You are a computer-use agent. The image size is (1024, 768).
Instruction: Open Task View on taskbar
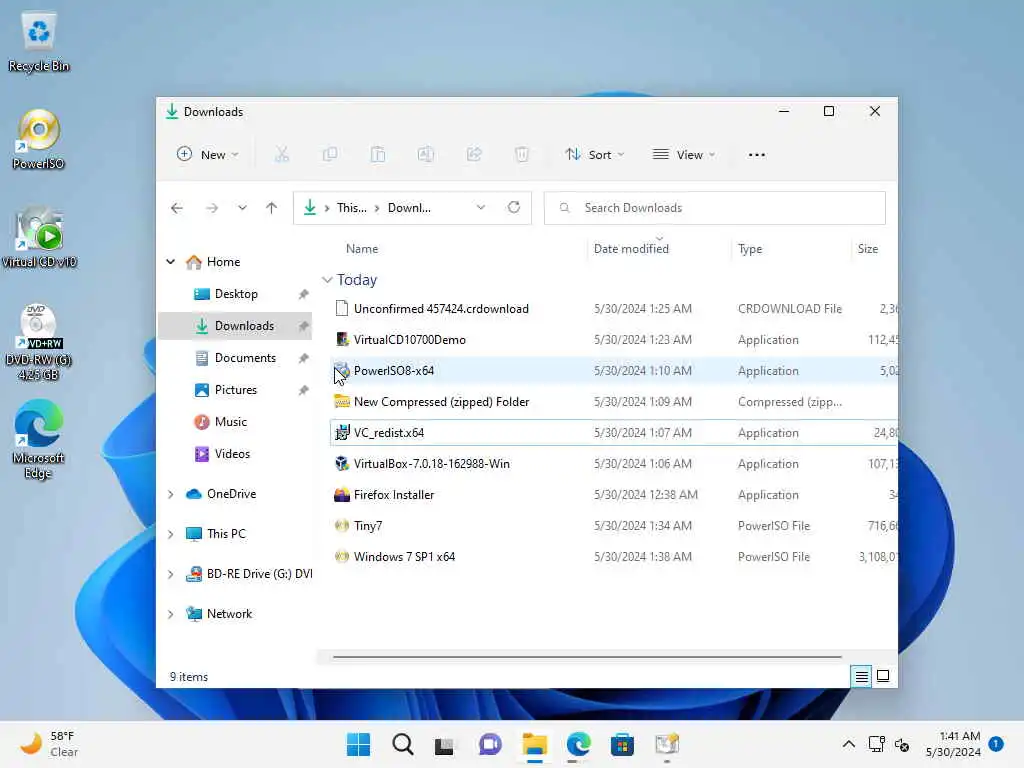point(445,744)
